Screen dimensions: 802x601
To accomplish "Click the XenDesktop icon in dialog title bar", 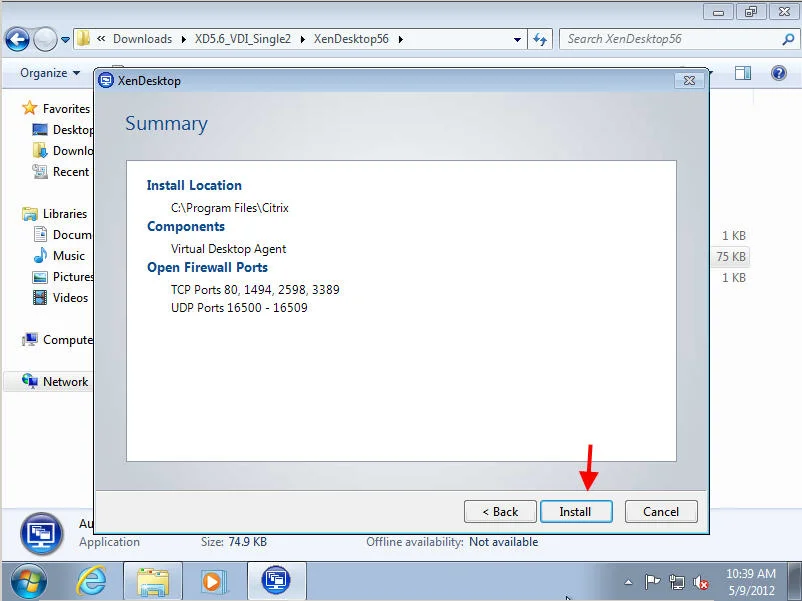I will pyautogui.click(x=105, y=80).
